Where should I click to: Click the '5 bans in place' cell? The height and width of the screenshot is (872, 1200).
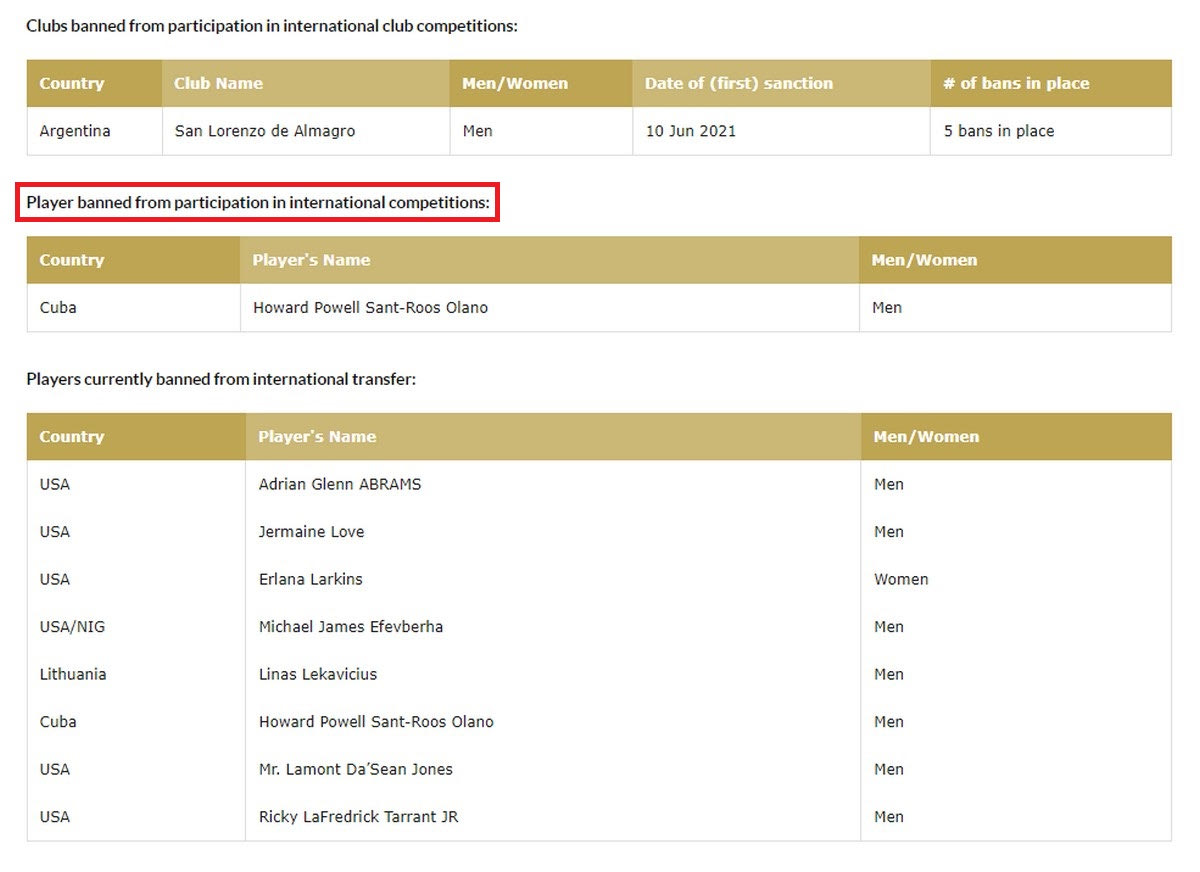(998, 131)
